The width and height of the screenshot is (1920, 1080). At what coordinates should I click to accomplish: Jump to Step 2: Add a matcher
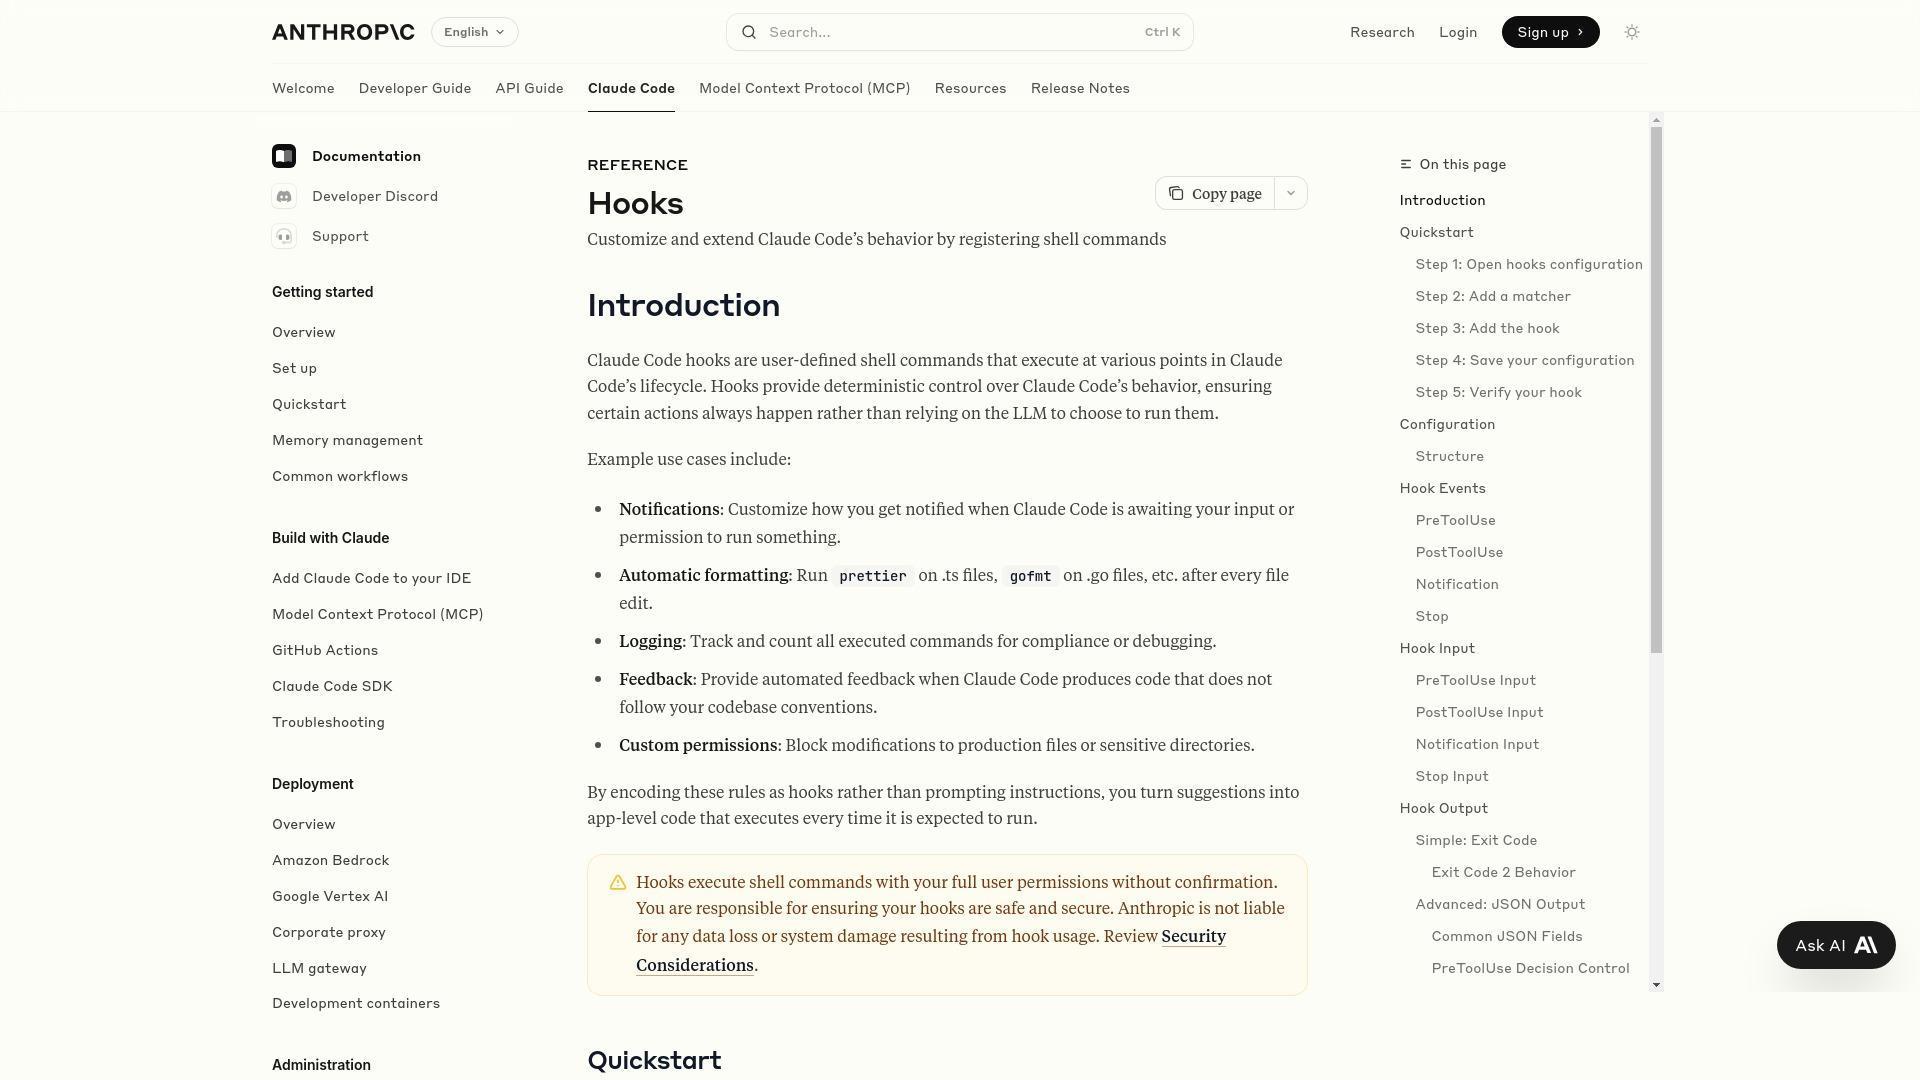click(x=1493, y=296)
